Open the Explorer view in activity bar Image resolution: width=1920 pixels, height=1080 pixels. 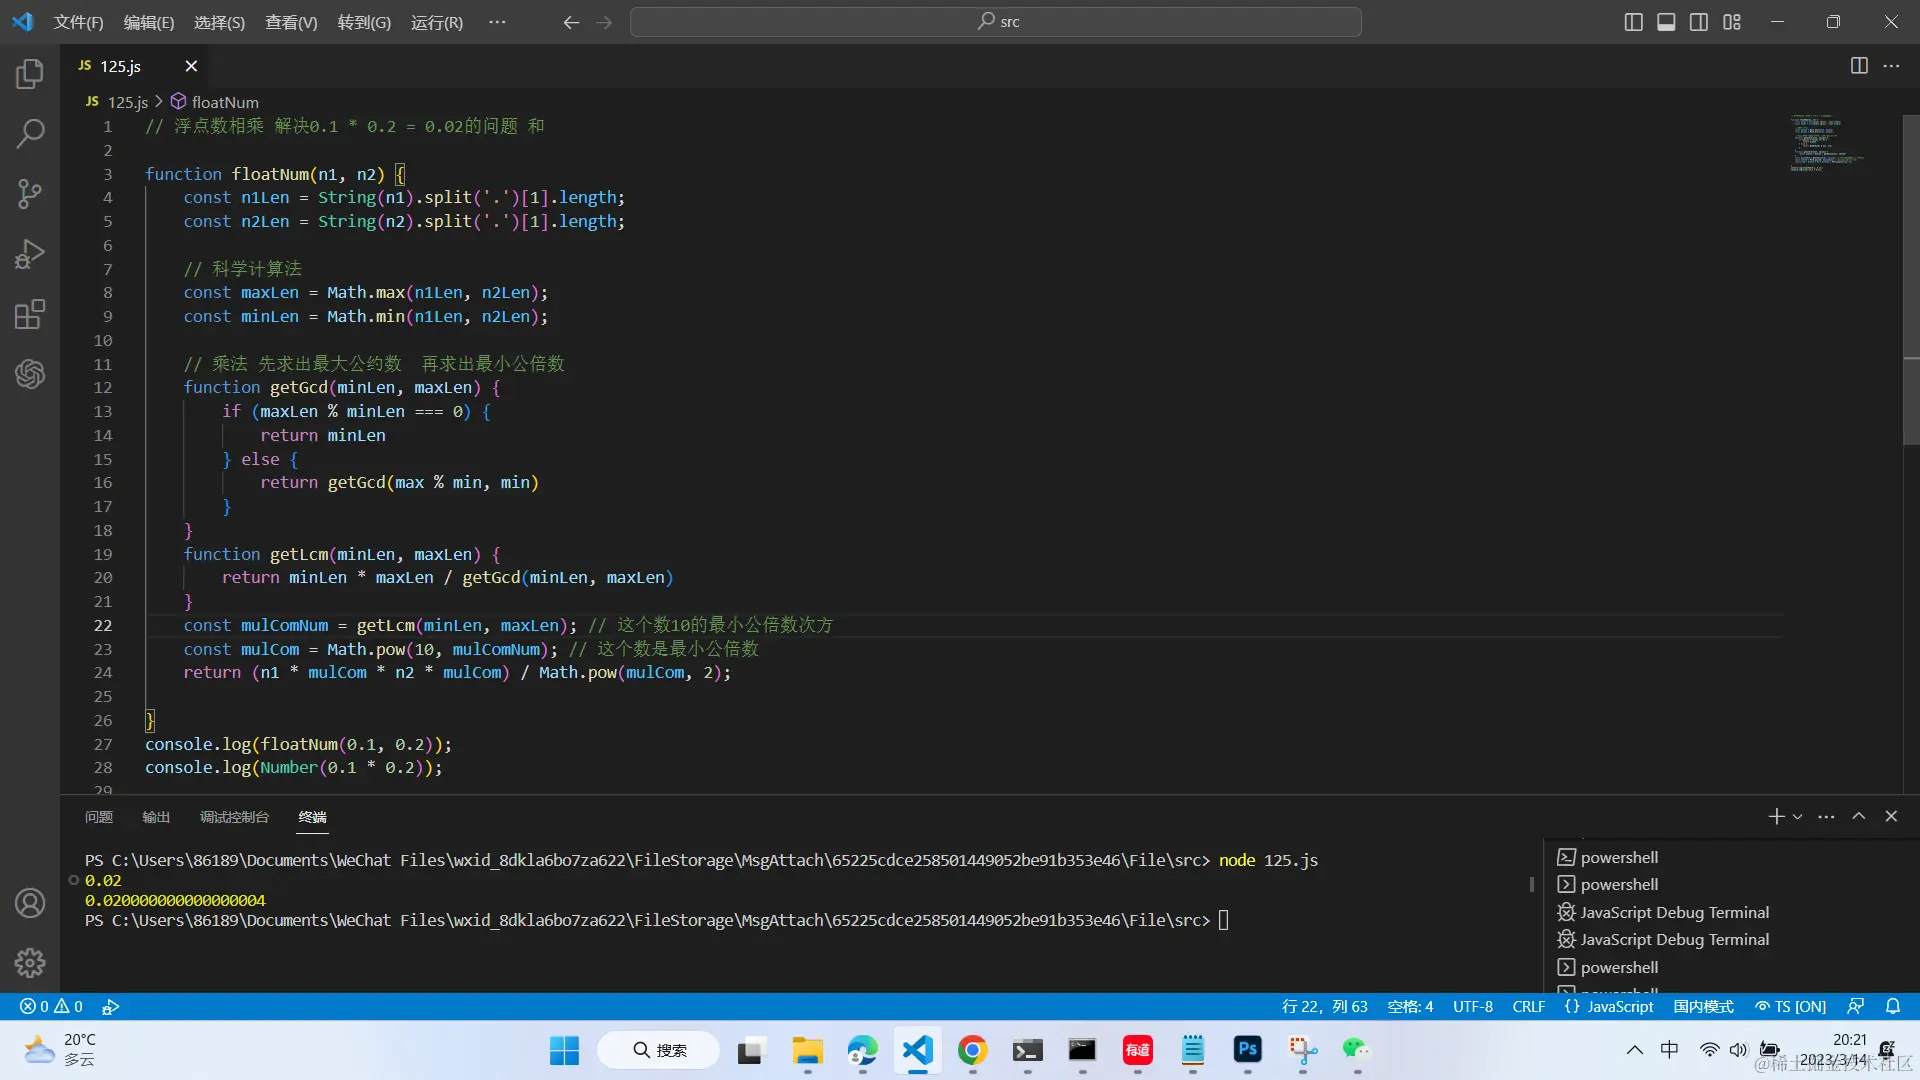[30, 73]
